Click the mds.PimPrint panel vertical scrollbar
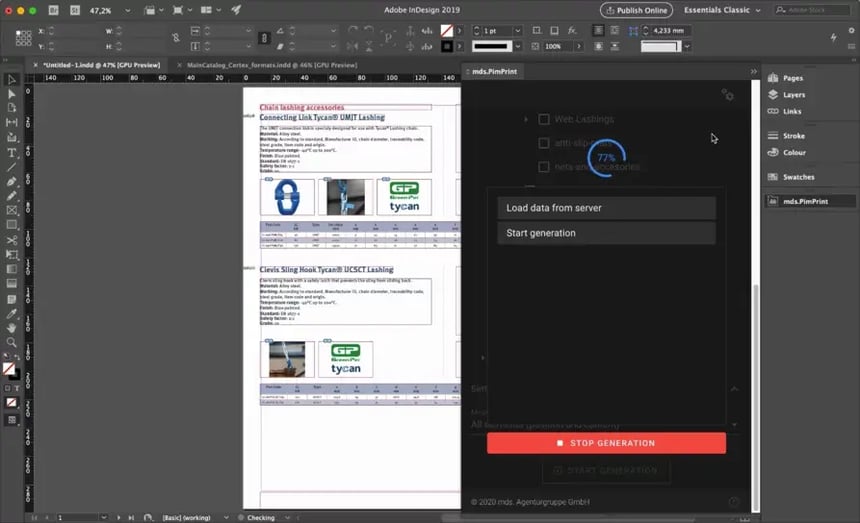Image resolution: width=860 pixels, height=523 pixels. click(756, 398)
